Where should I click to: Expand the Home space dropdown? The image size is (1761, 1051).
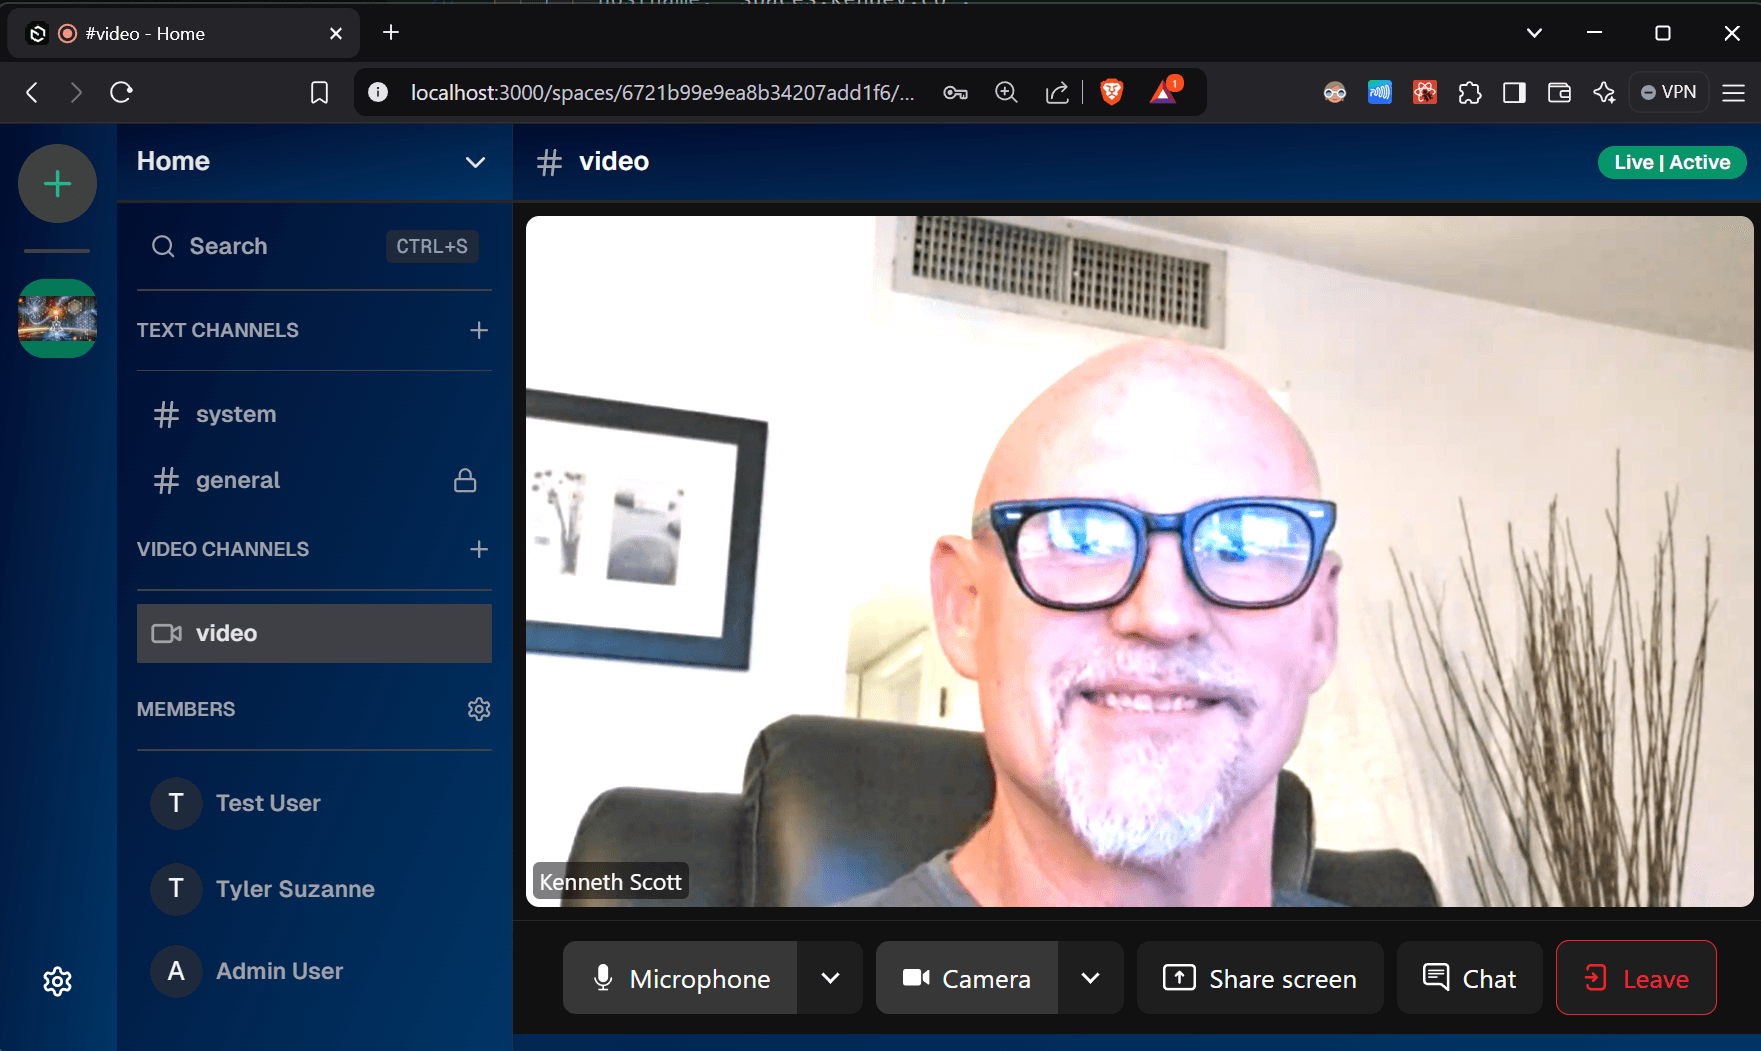point(475,162)
